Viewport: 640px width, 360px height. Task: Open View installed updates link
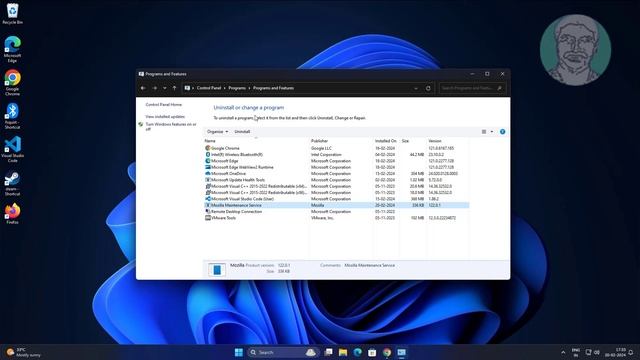click(165, 117)
